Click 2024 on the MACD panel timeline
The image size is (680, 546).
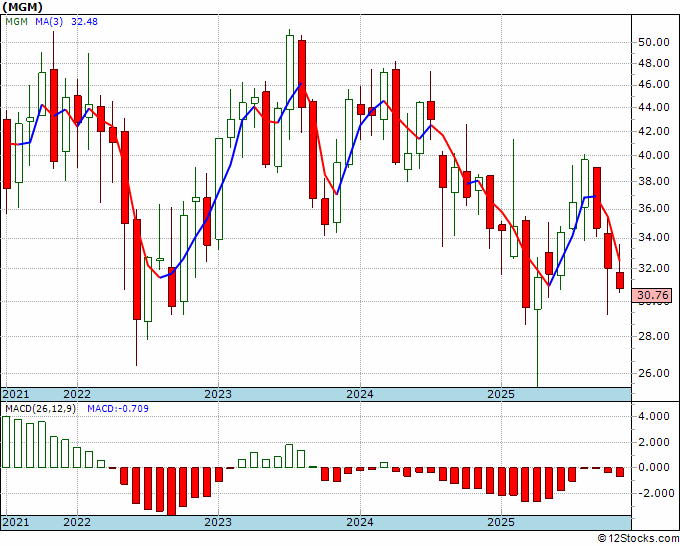(x=360, y=522)
